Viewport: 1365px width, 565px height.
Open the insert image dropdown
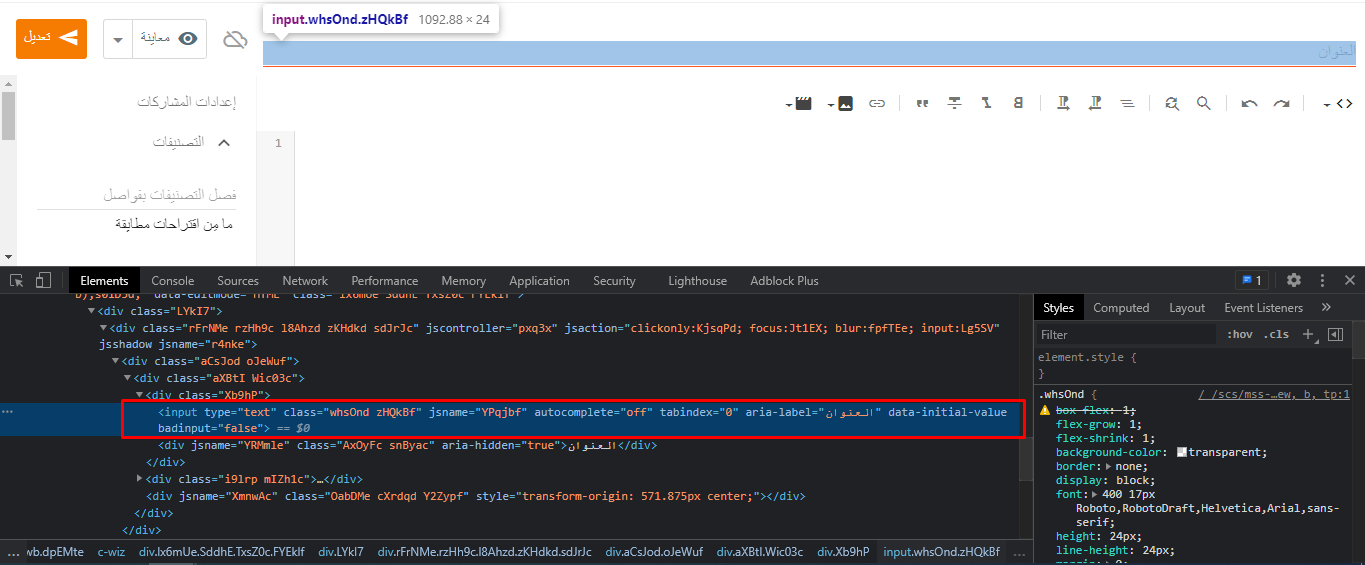[839, 103]
